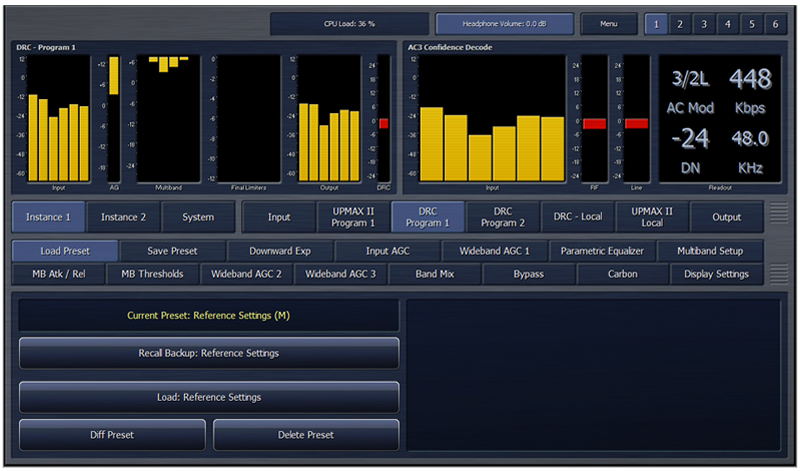The image size is (800, 471).
Task: Open the System tab
Action: pyautogui.click(x=198, y=217)
